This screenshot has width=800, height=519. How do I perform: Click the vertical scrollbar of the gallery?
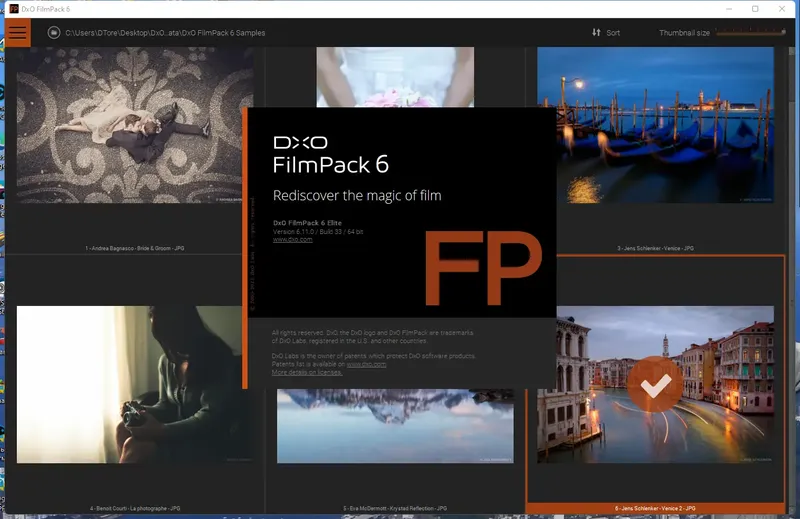coord(792,281)
